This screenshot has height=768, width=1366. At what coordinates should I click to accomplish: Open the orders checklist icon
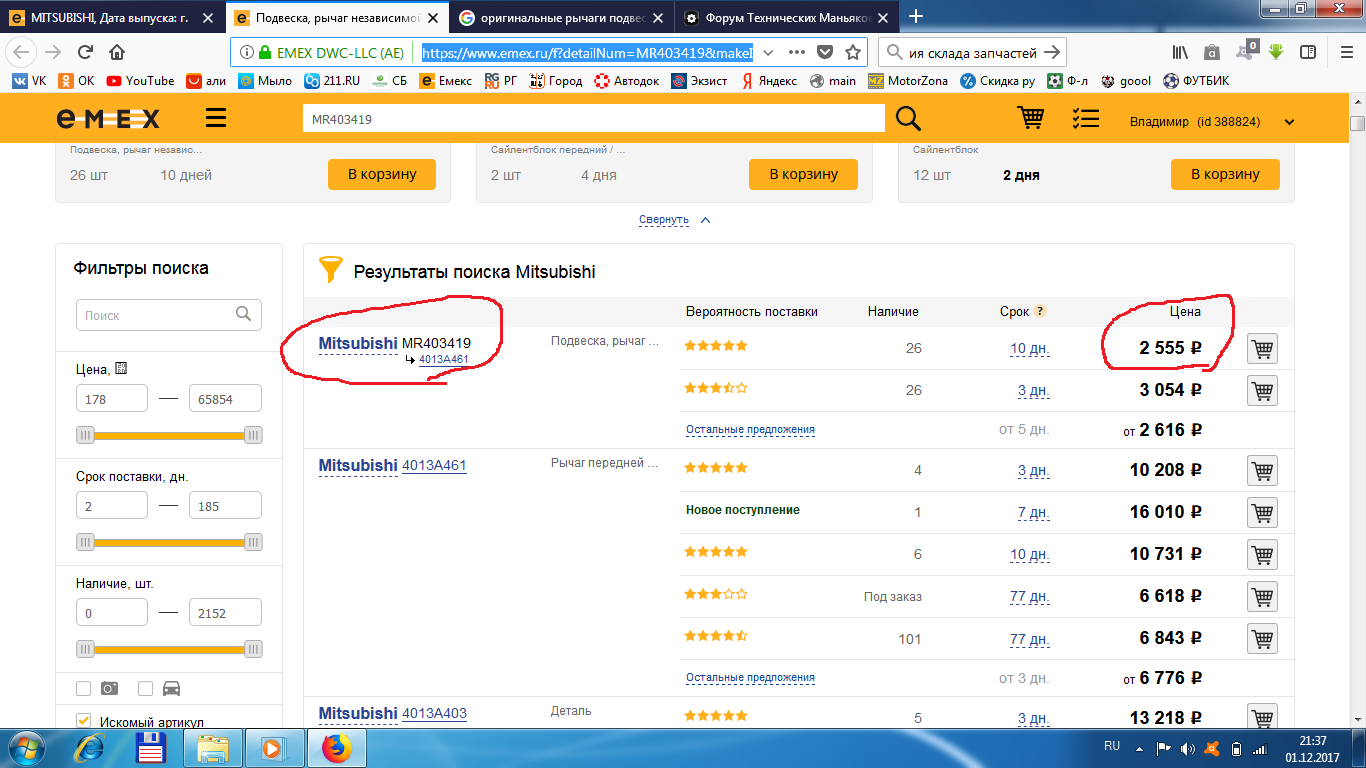coord(1085,119)
